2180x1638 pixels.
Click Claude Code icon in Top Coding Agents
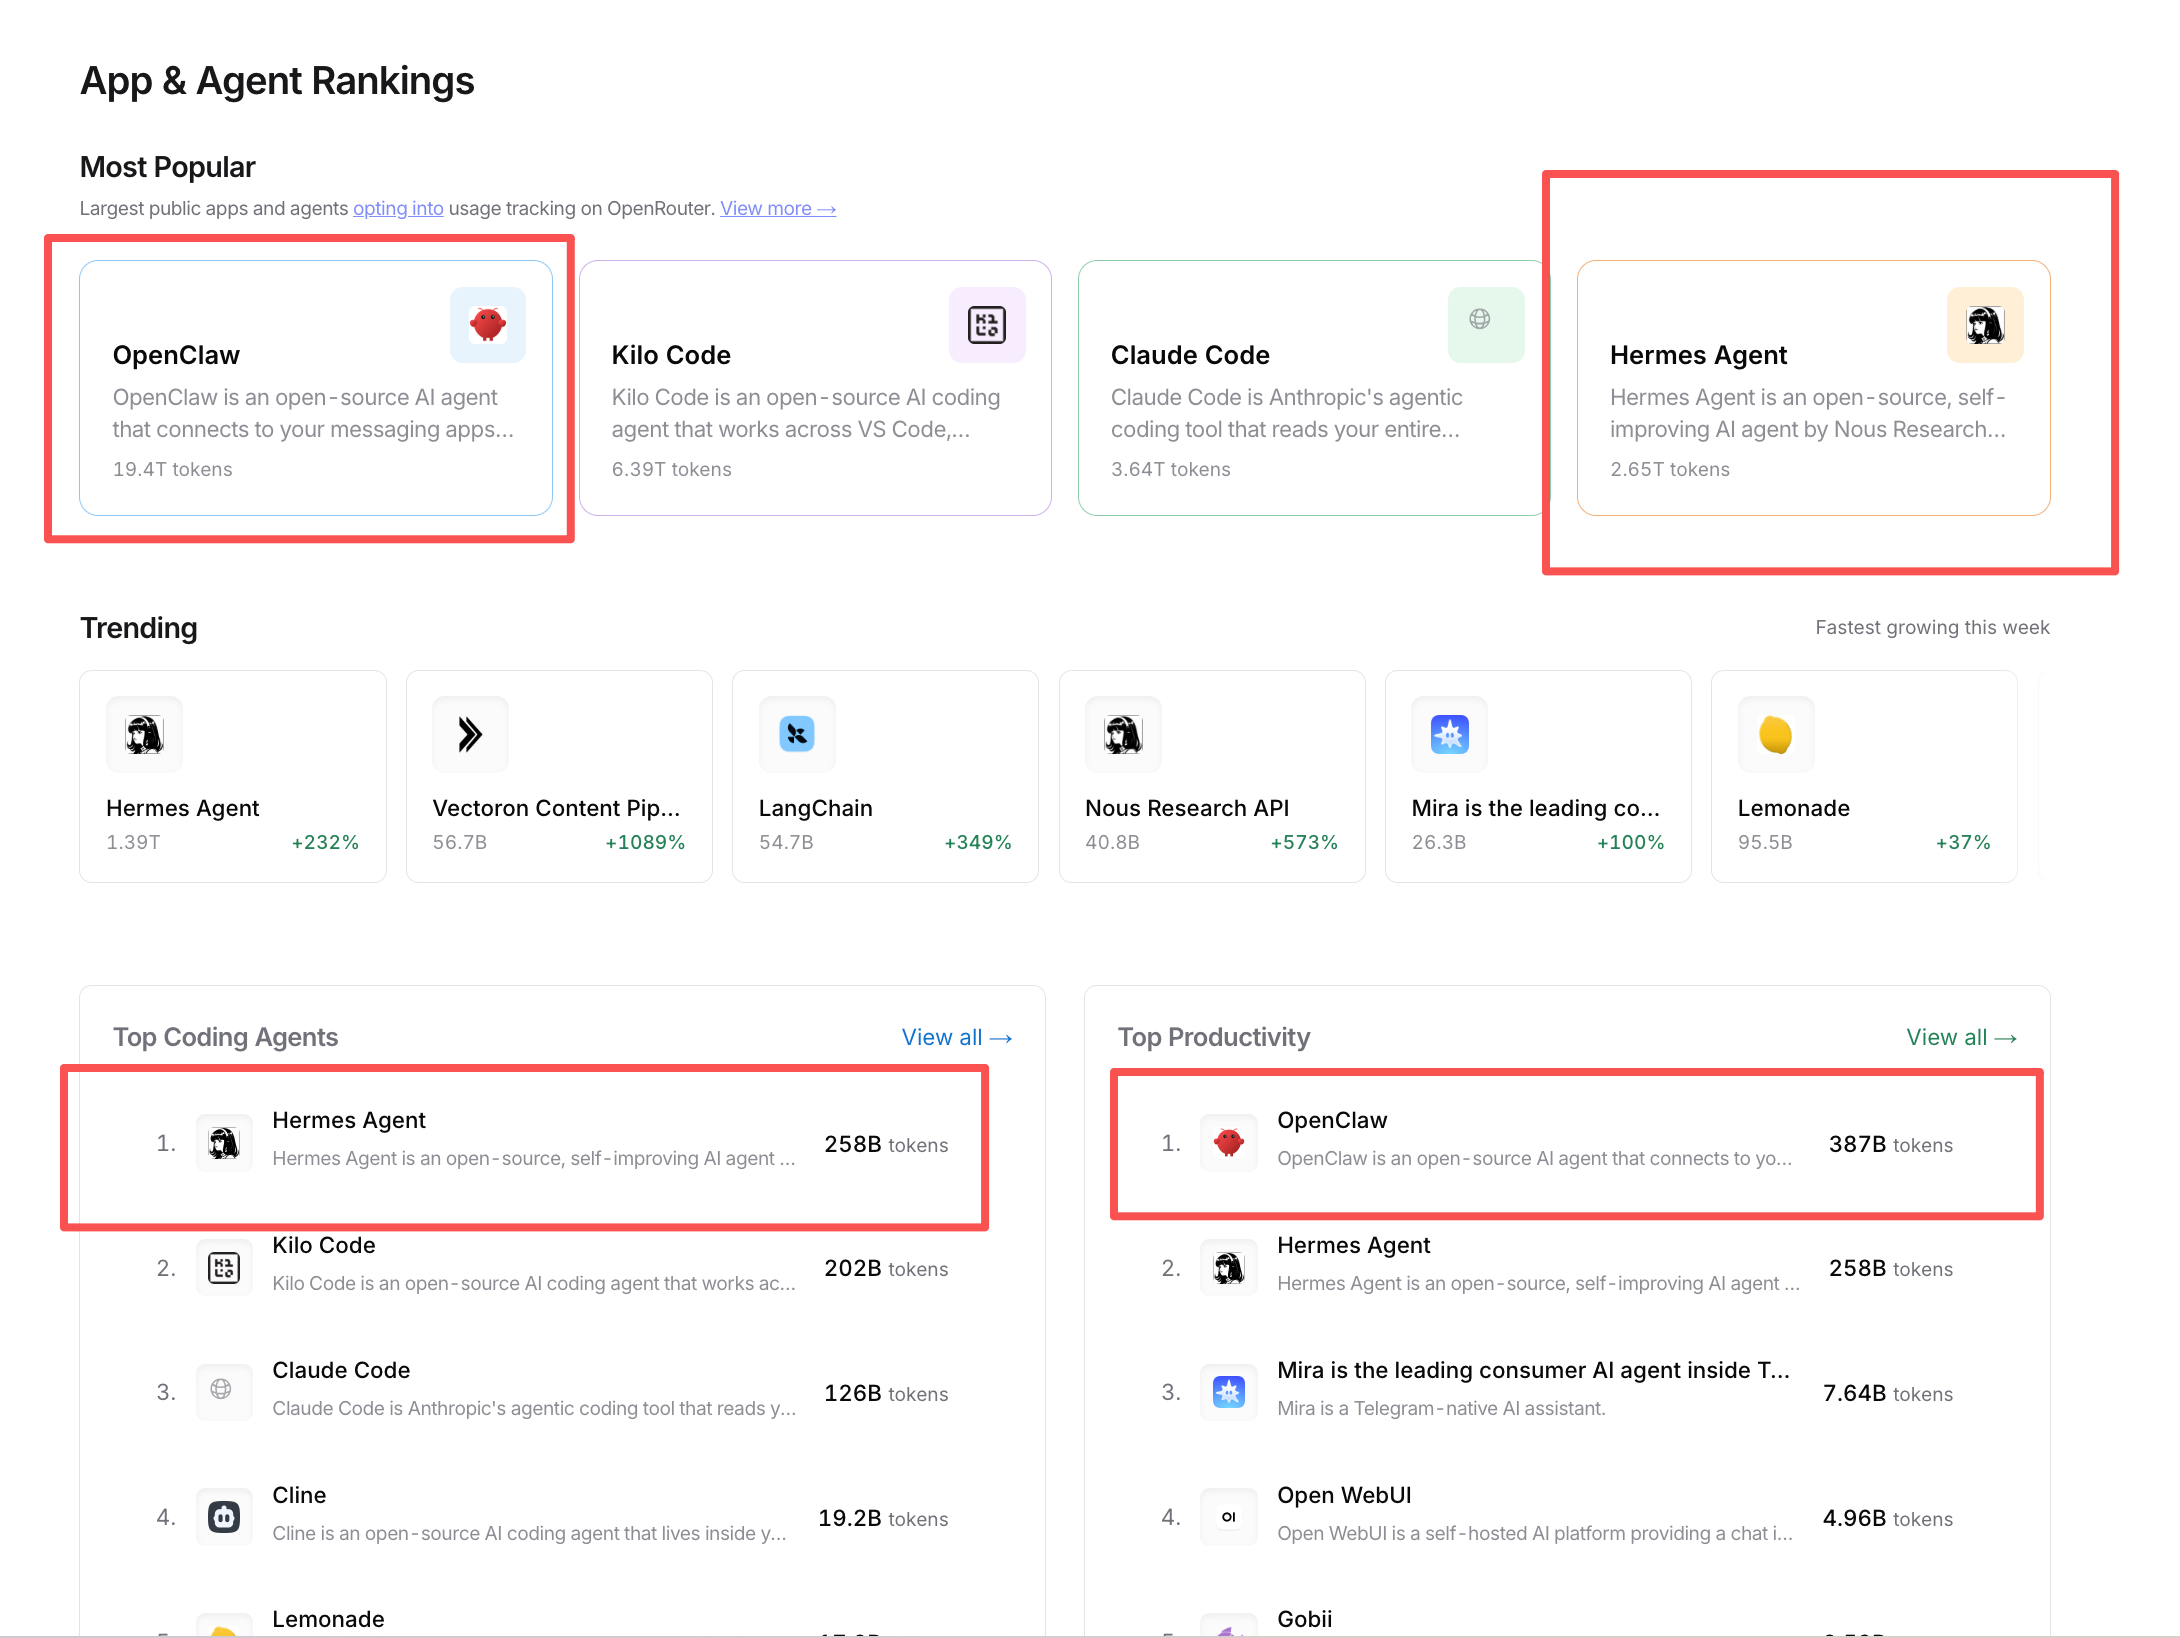point(224,1392)
